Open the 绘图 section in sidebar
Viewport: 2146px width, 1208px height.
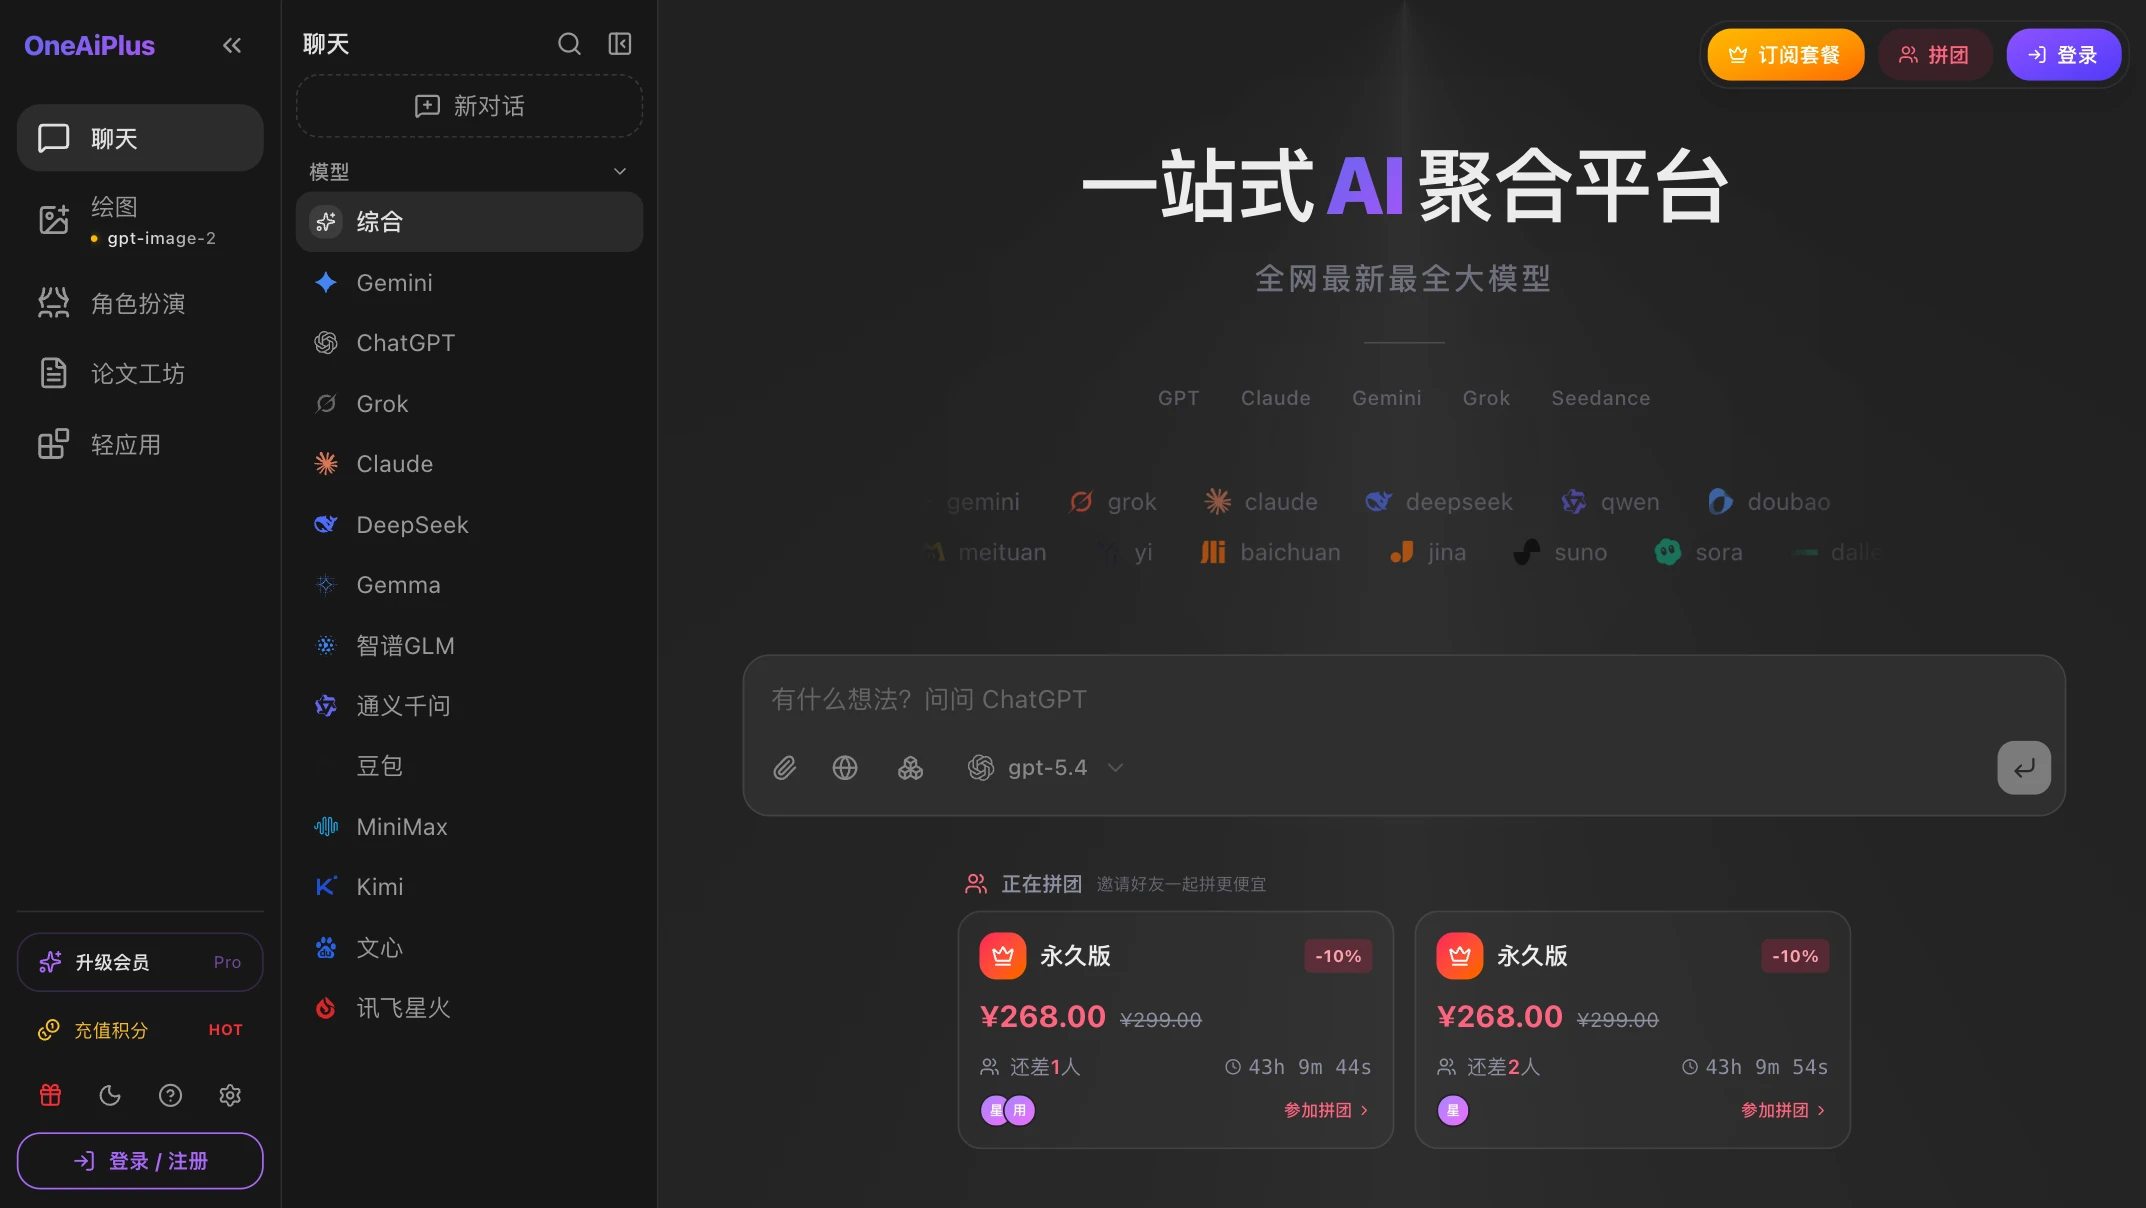pyautogui.click(x=140, y=220)
